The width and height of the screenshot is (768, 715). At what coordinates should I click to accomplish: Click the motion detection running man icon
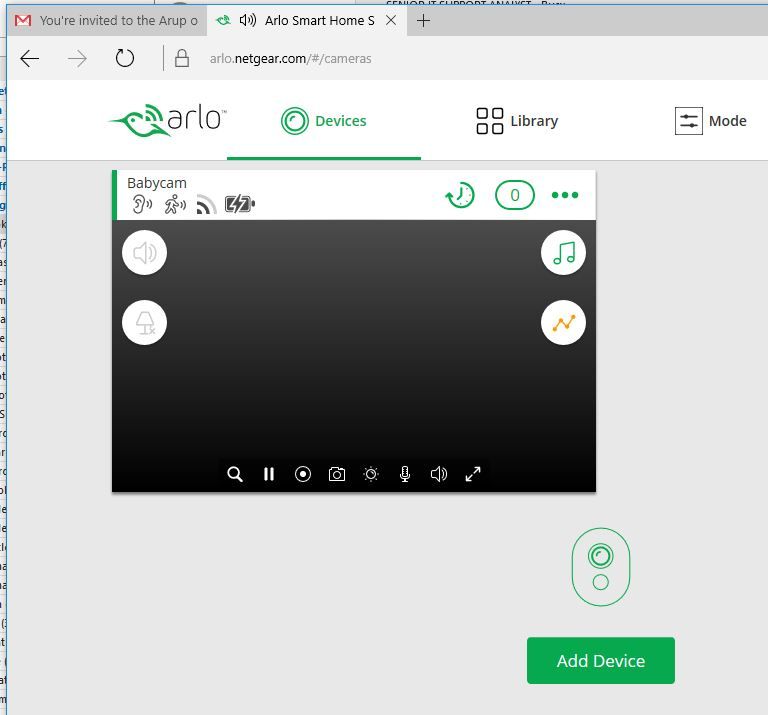(x=175, y=204)
